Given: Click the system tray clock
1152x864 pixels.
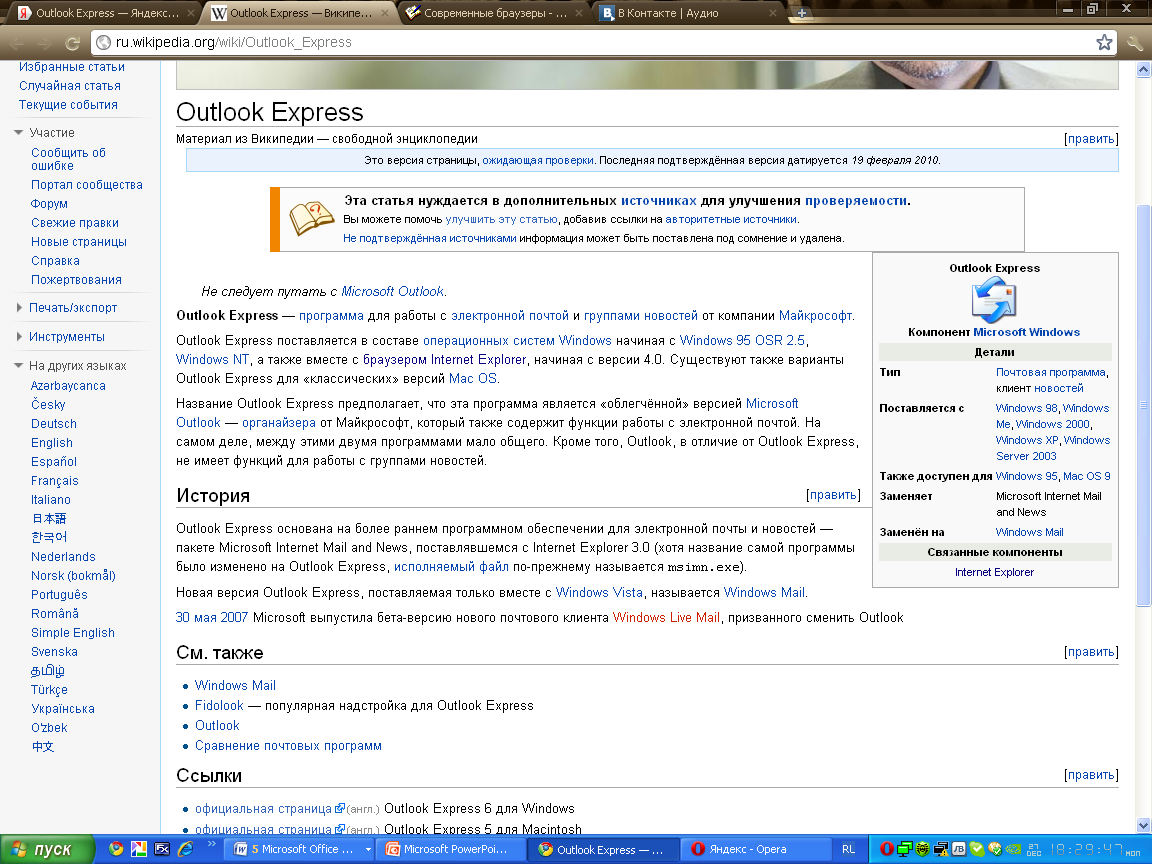Looking at the screenshot, I should click(x=1086, y=849).
